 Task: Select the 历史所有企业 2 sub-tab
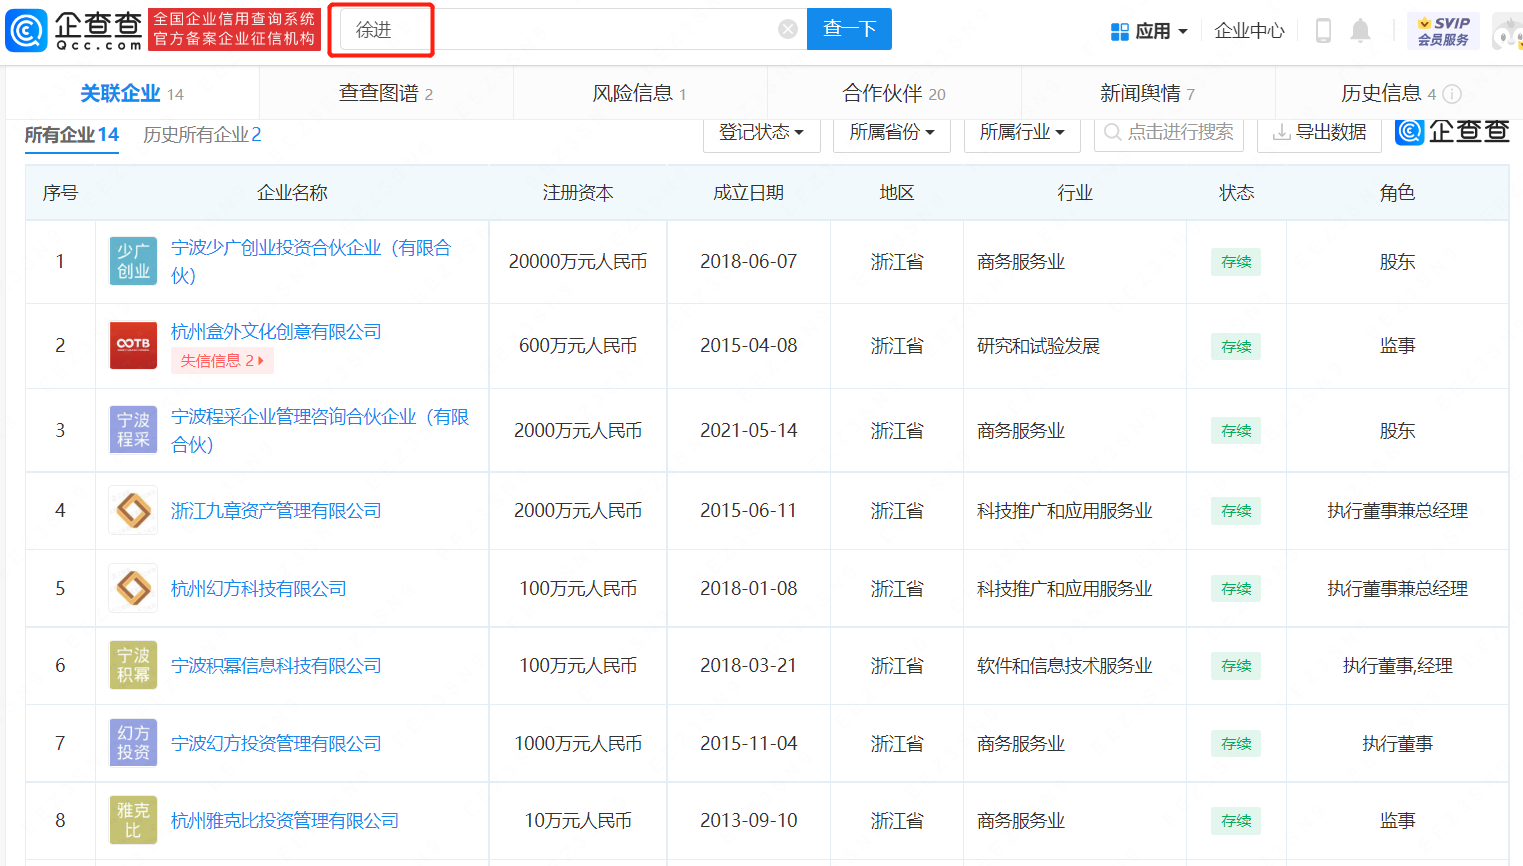click(202, 135)
